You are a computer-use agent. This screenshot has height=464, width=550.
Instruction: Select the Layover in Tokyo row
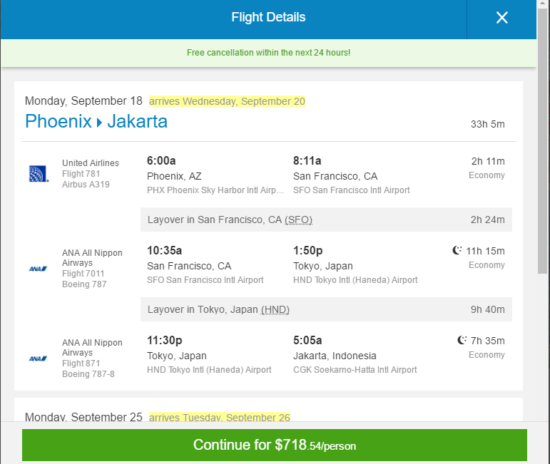[x=326, y=309]
